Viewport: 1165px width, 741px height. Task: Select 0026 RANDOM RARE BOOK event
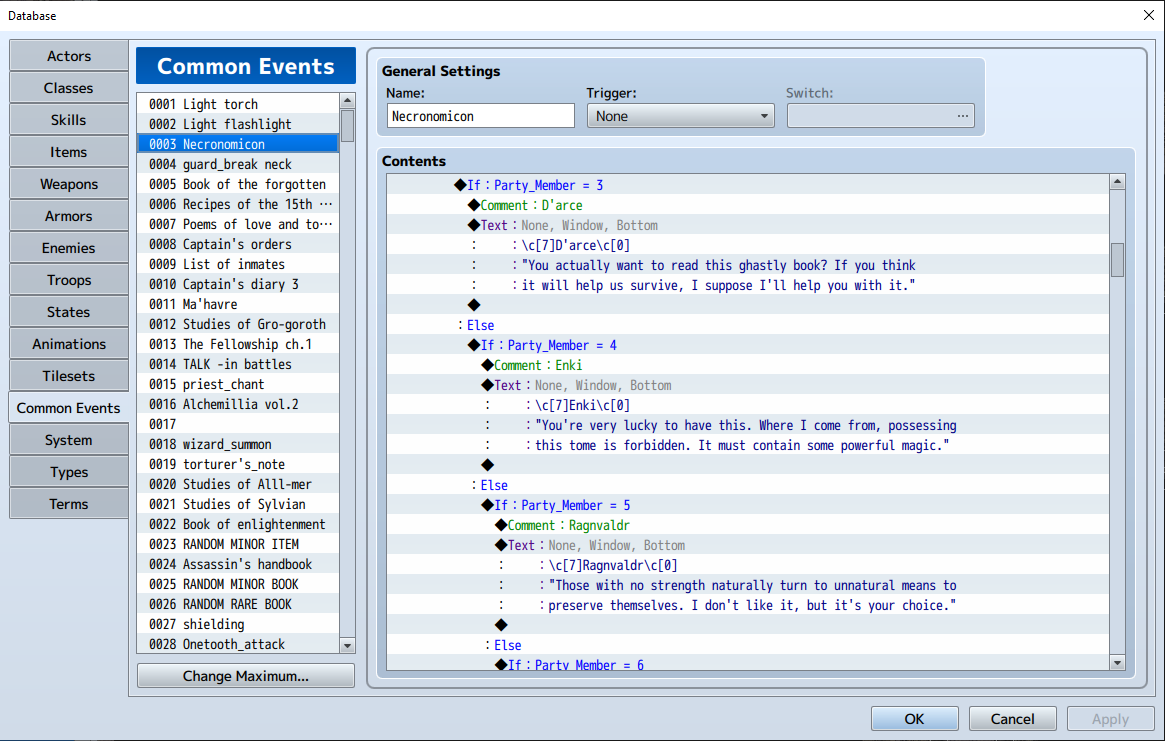pos(237,604)
